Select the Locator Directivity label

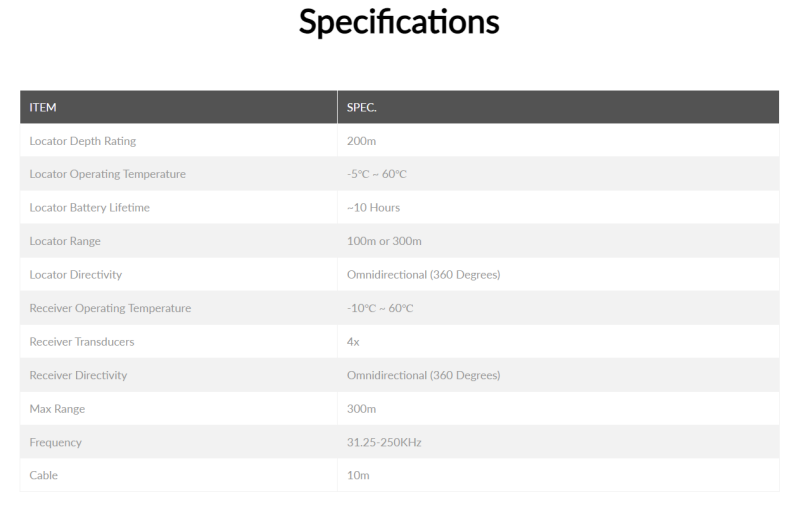coord(76,274)
